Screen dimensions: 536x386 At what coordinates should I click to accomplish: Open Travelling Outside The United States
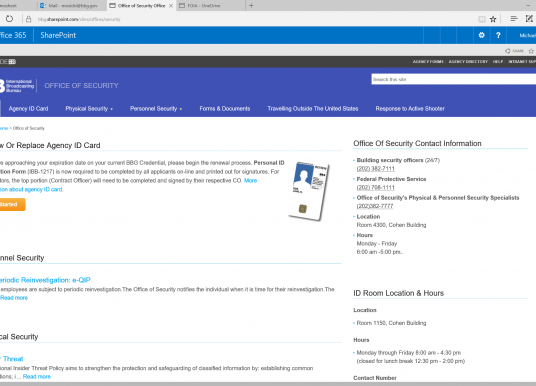click(x=313, y=109)
